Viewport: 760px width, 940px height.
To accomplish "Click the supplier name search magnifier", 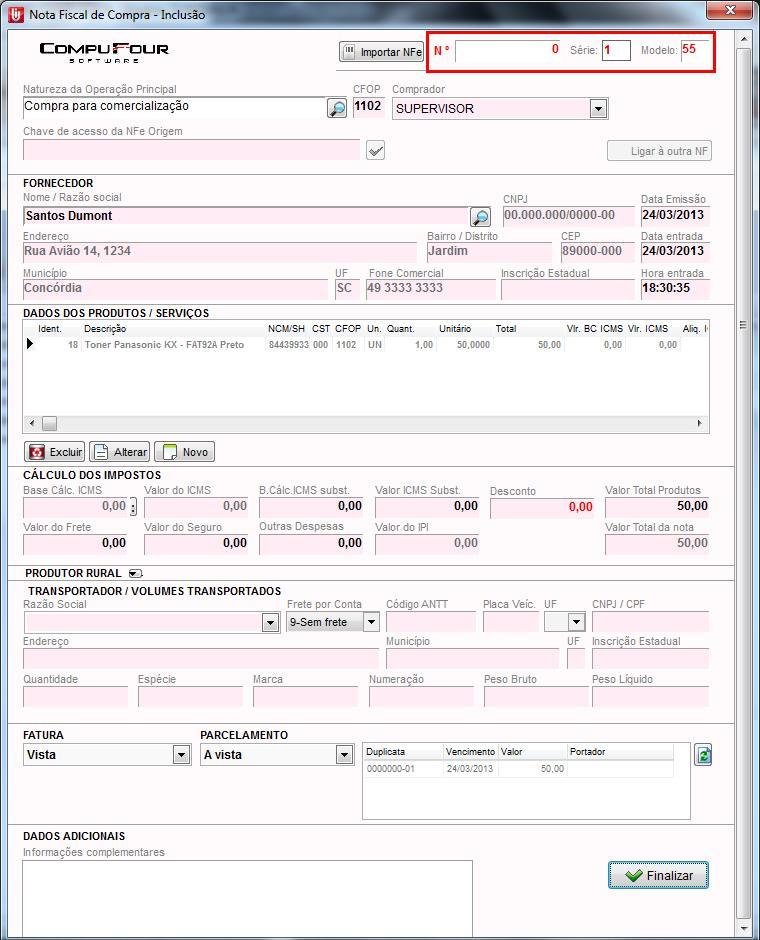I will pyautogui.click(x=480, y=217).
